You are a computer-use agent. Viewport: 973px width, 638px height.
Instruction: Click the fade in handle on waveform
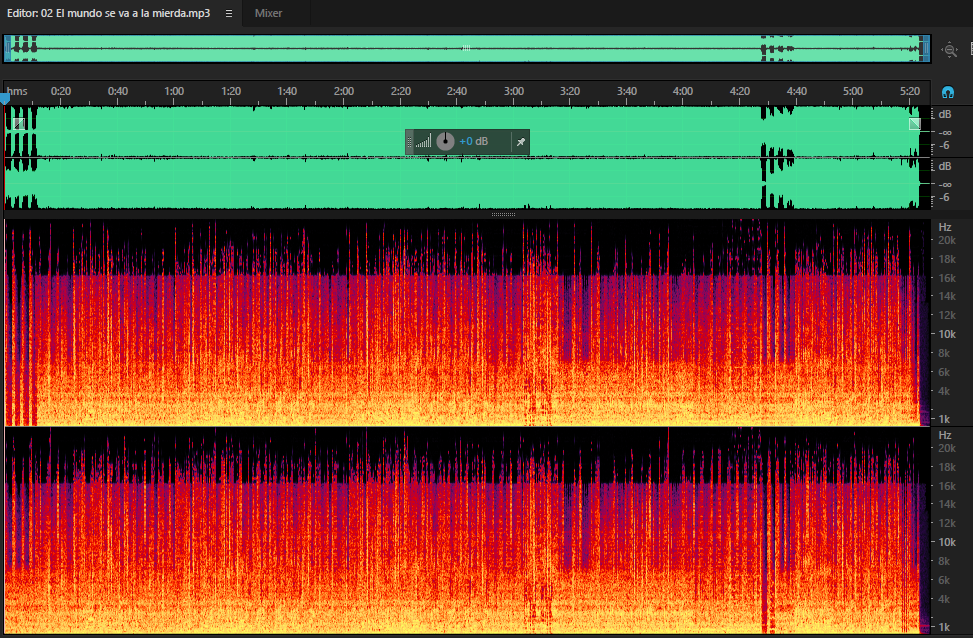tap(19, 124)
